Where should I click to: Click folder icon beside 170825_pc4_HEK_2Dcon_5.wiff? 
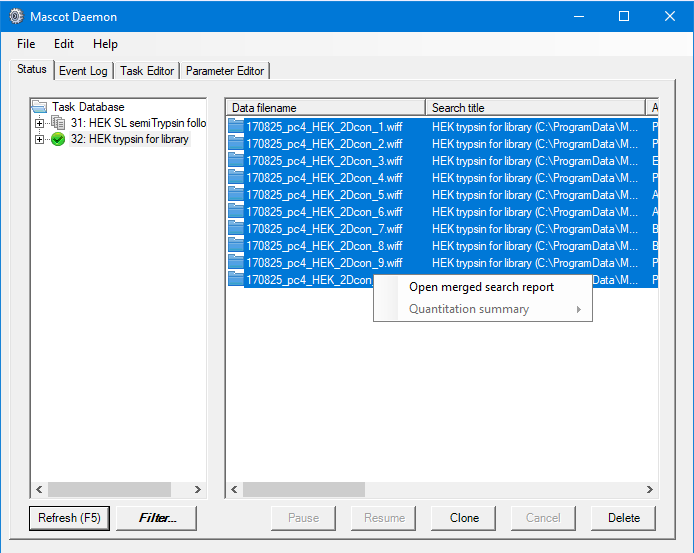(236, 195)
